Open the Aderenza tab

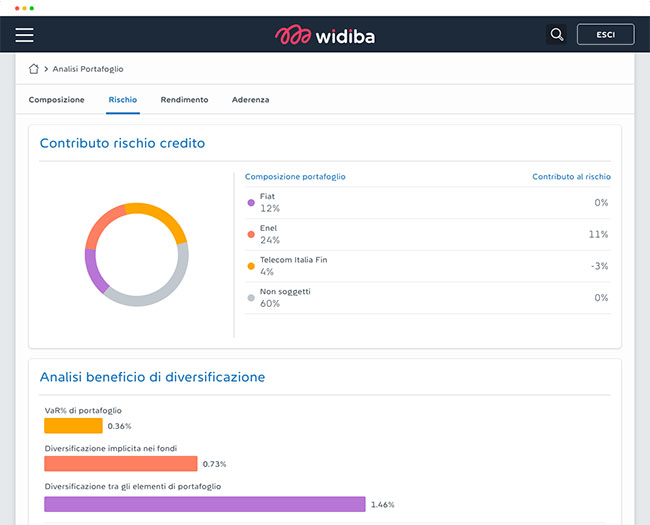tap(250, 100)
